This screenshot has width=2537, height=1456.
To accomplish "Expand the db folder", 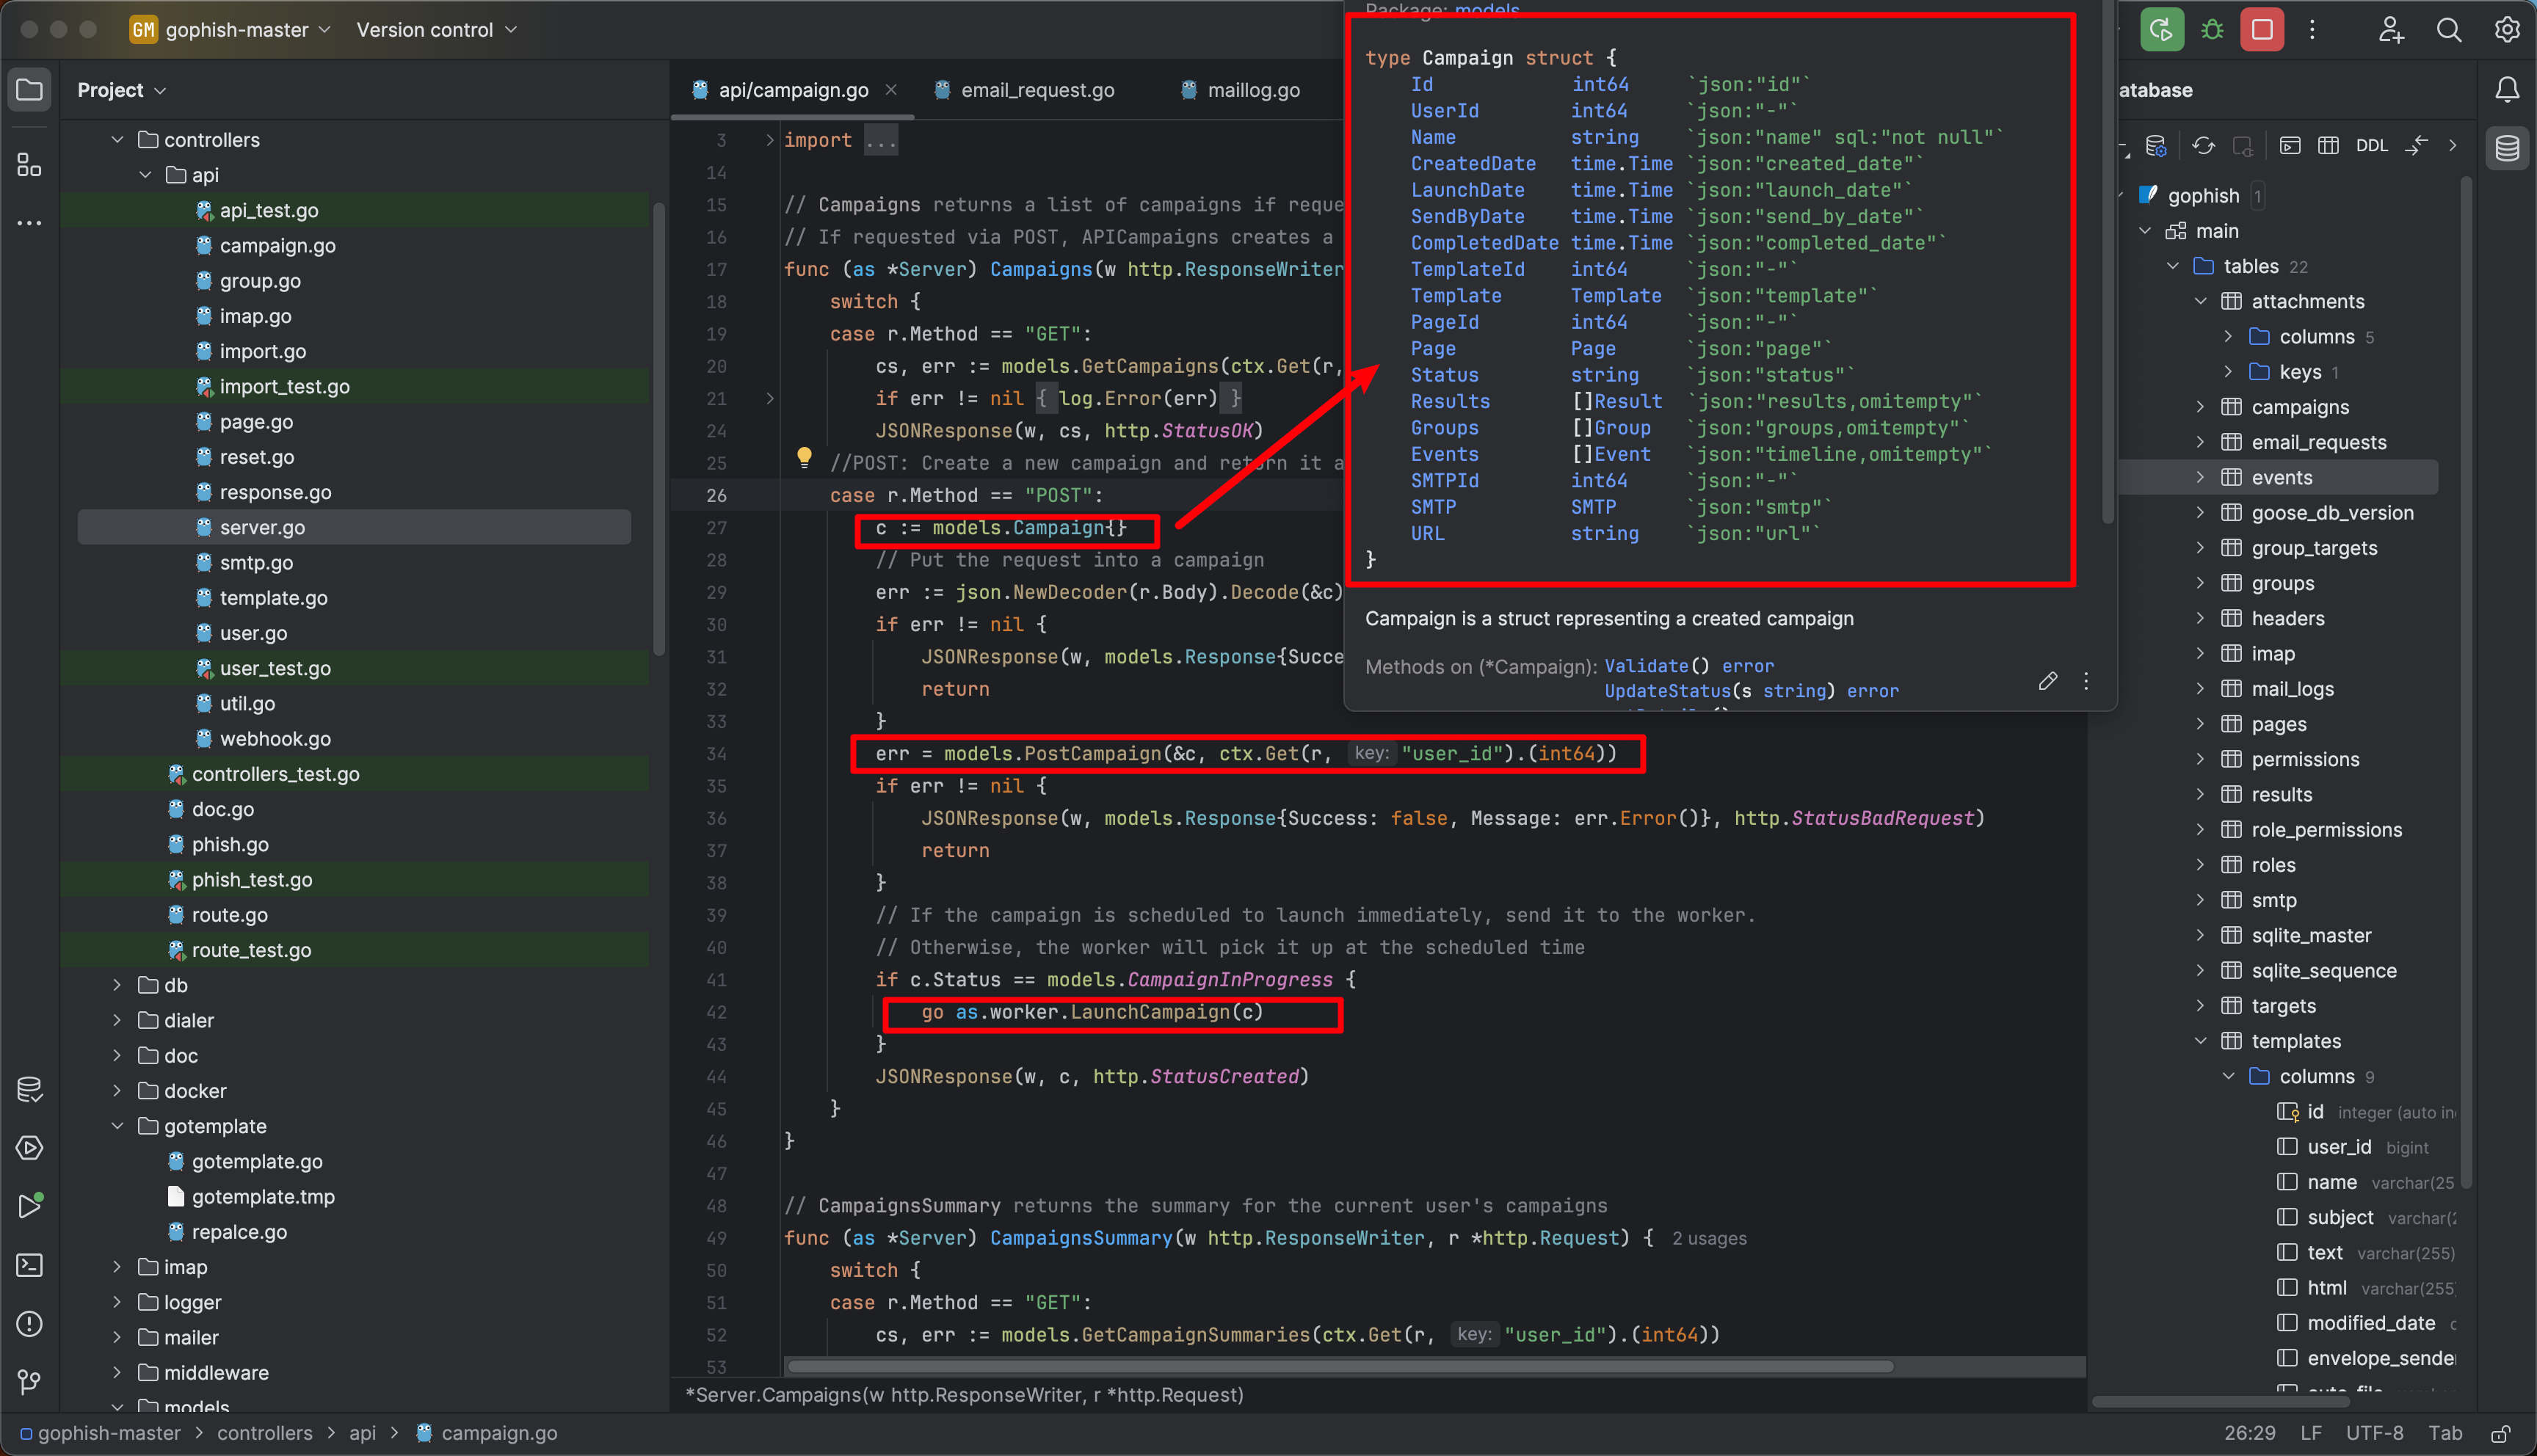I will 117,985.
